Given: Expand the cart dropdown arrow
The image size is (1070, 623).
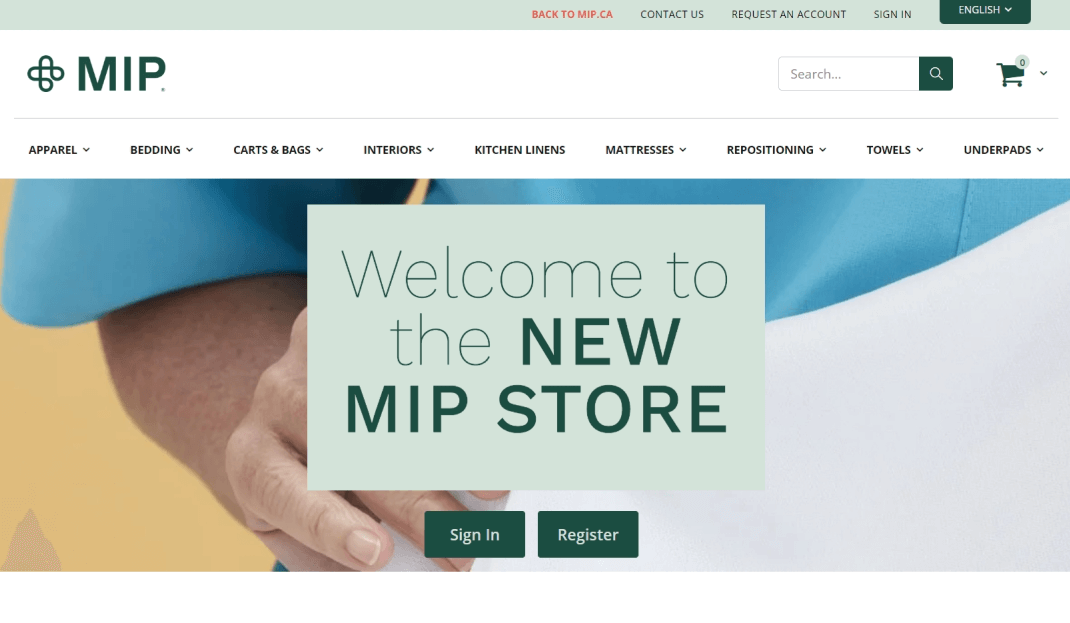Looking at the screenshot, I should [1043, 73].
